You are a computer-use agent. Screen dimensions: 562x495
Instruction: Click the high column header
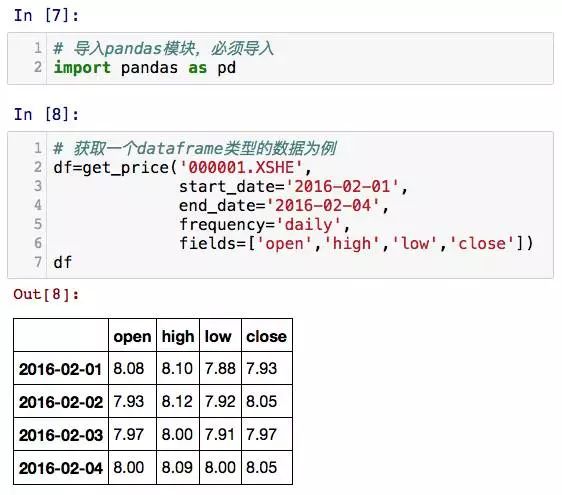coord(178,335)
